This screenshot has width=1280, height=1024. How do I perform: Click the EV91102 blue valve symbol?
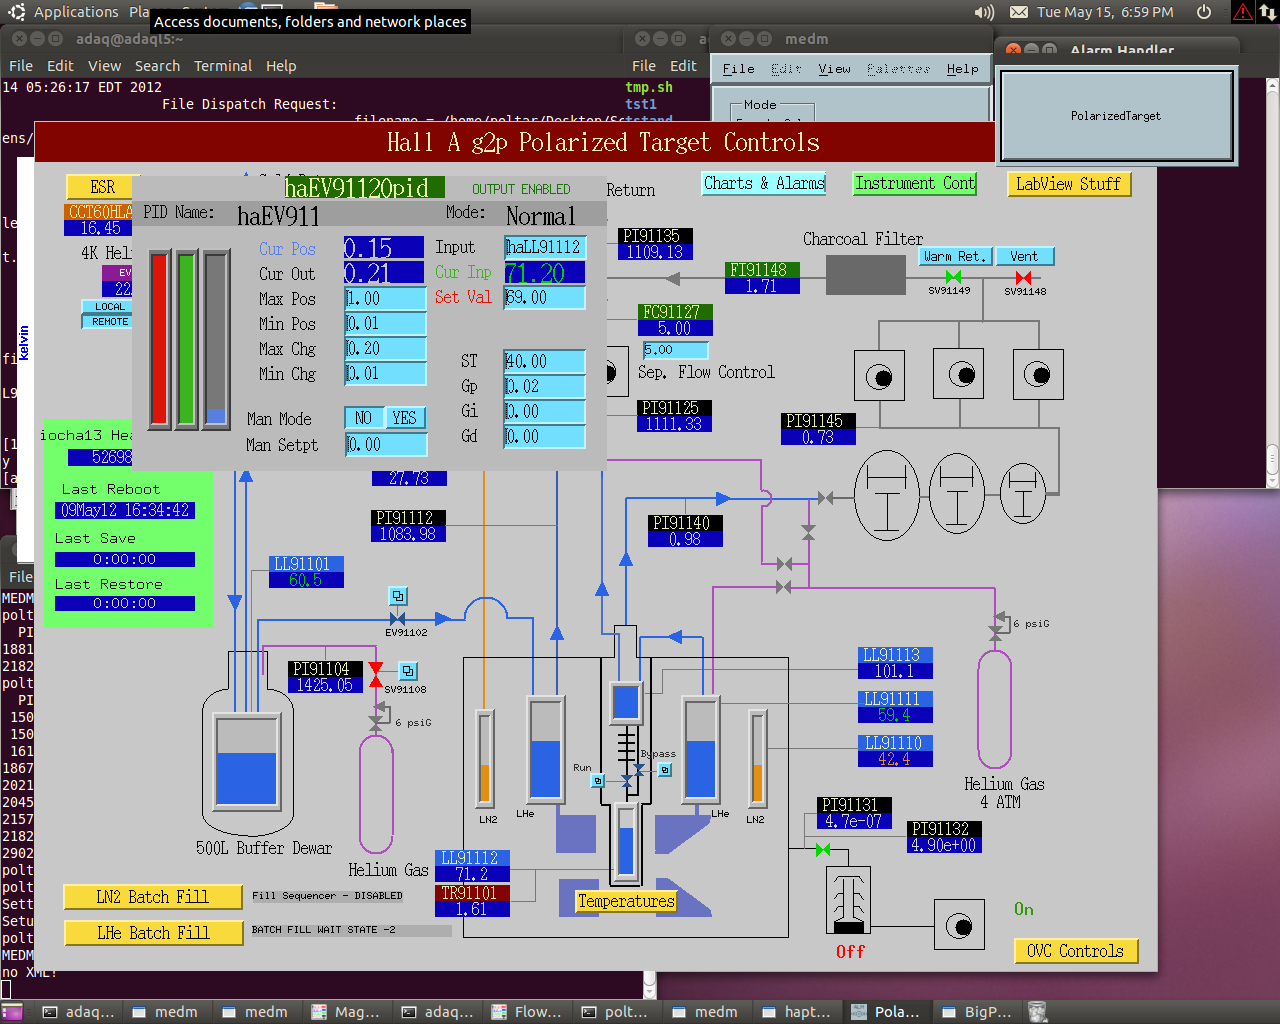coord(398,619)
